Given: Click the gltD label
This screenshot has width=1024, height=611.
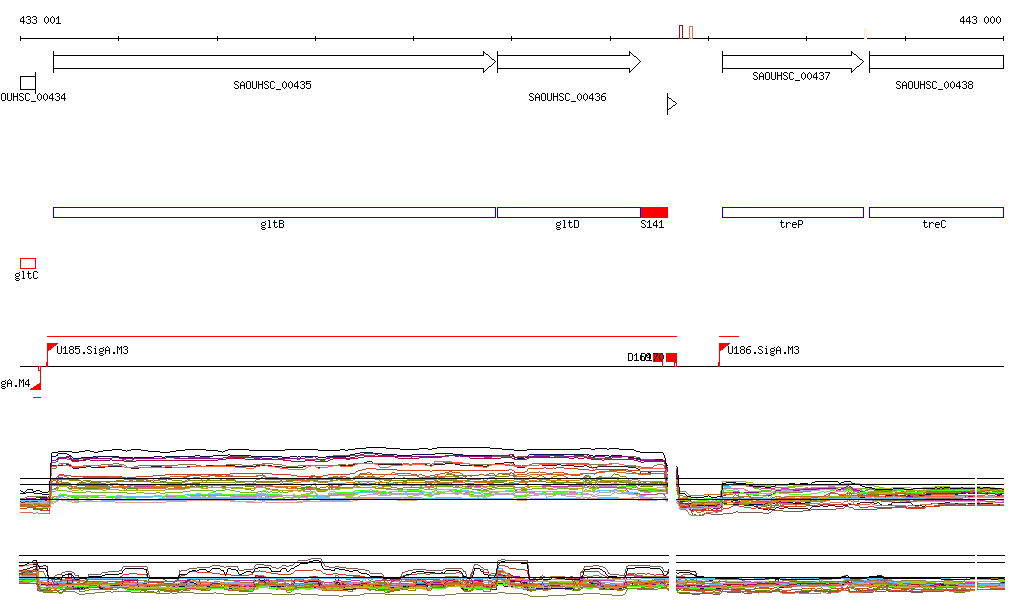Looking at the screenshot, I should click(x=567, y=225).
